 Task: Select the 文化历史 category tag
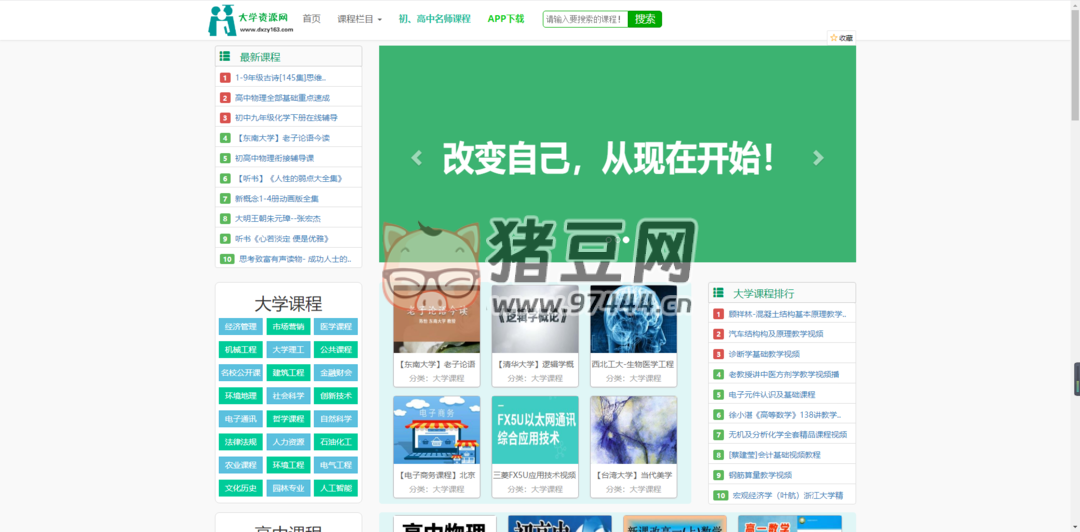tap(240, 488)
